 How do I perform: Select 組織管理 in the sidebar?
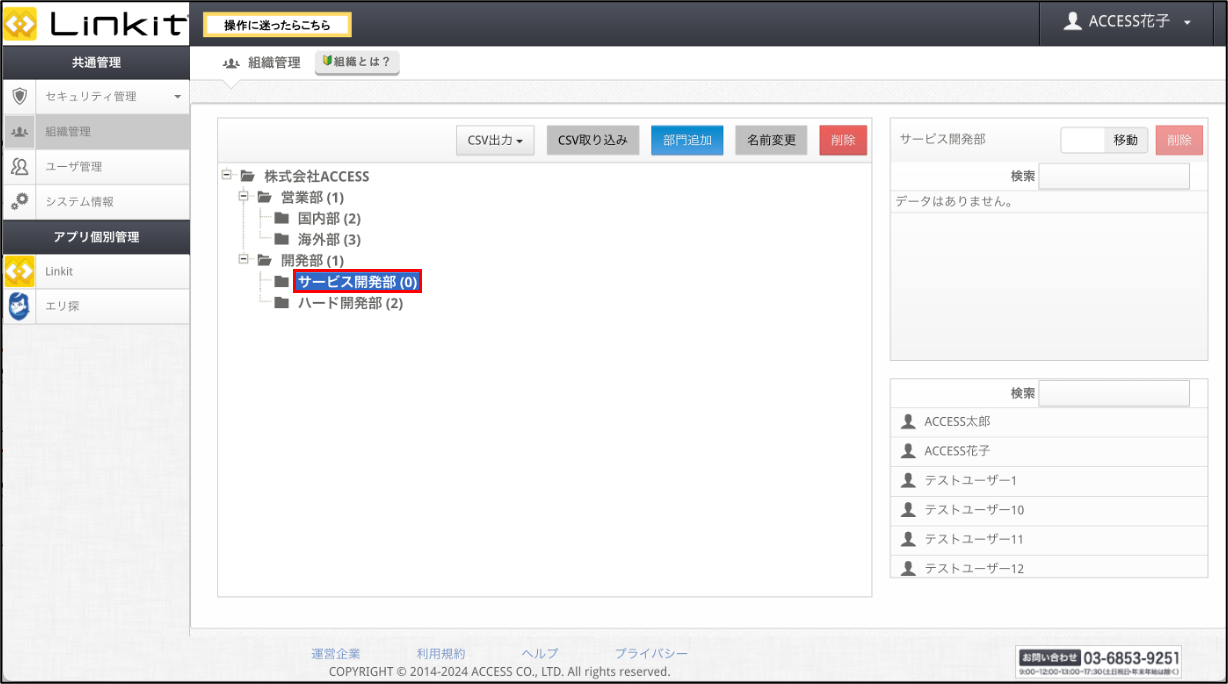[x=95, y=131]
